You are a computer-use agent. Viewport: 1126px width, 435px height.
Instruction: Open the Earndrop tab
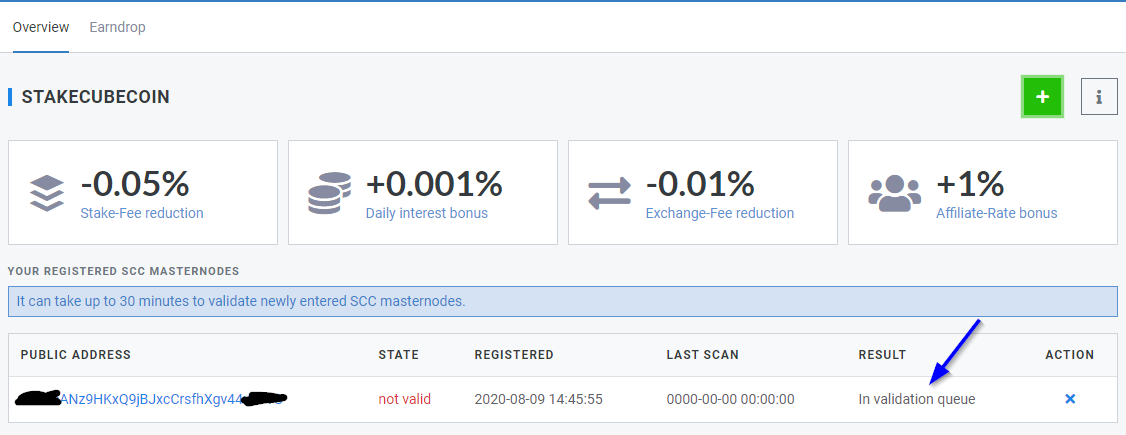117,27
